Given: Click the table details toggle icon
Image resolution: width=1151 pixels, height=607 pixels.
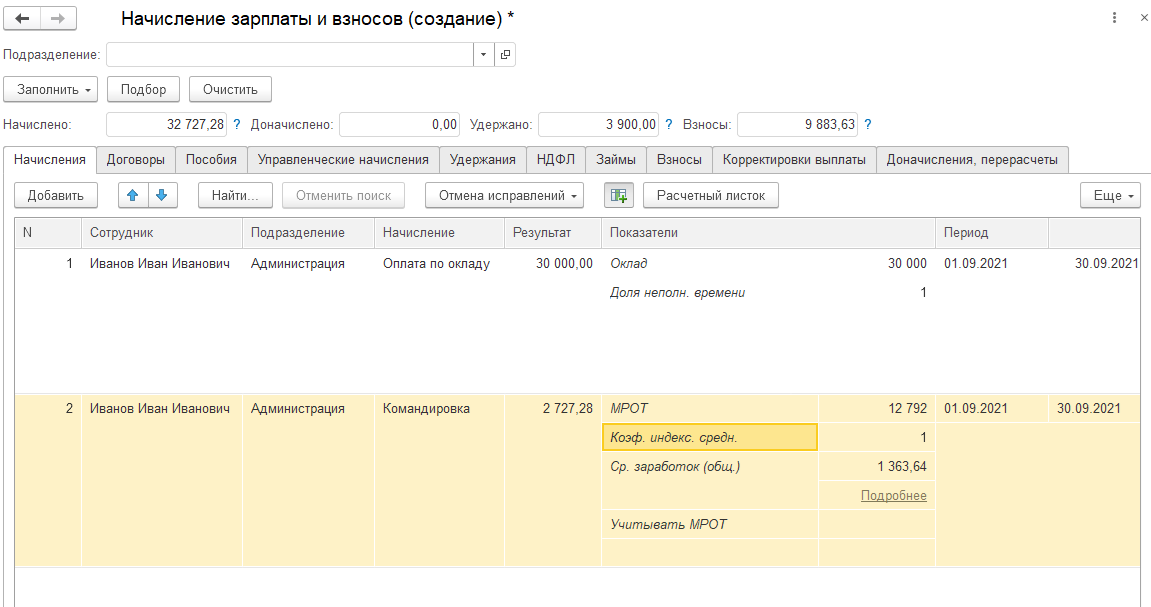Looking at the screenshot, I should pos(619,195).
